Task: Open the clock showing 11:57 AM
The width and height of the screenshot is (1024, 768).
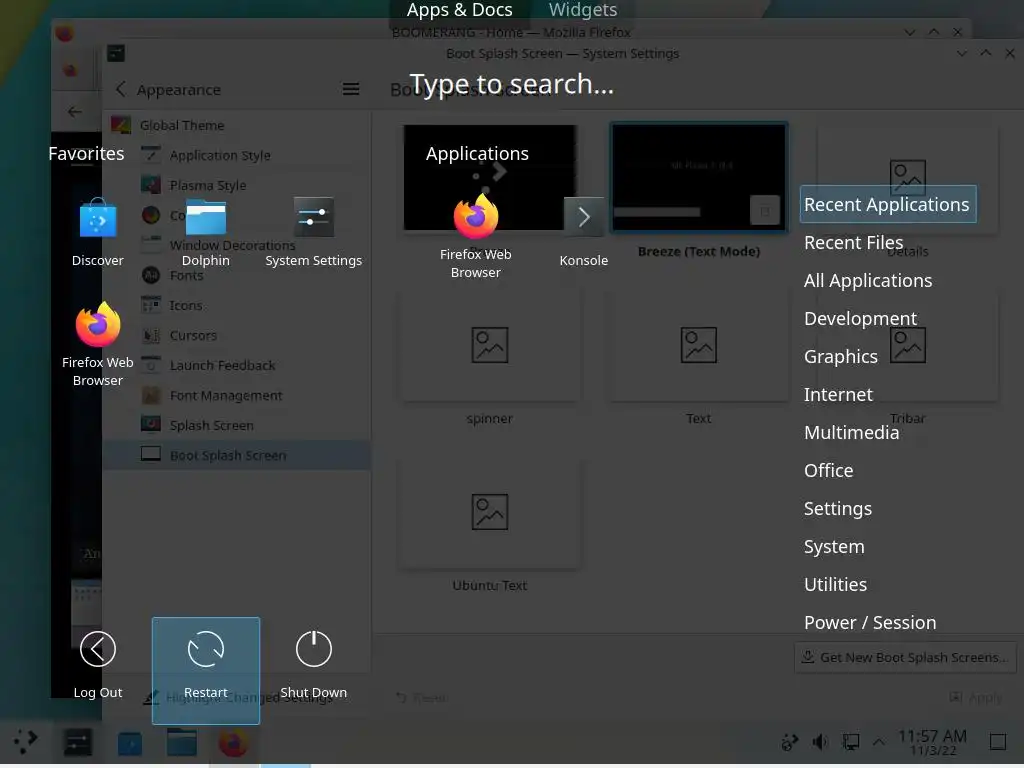Action: tap(932, 742)
